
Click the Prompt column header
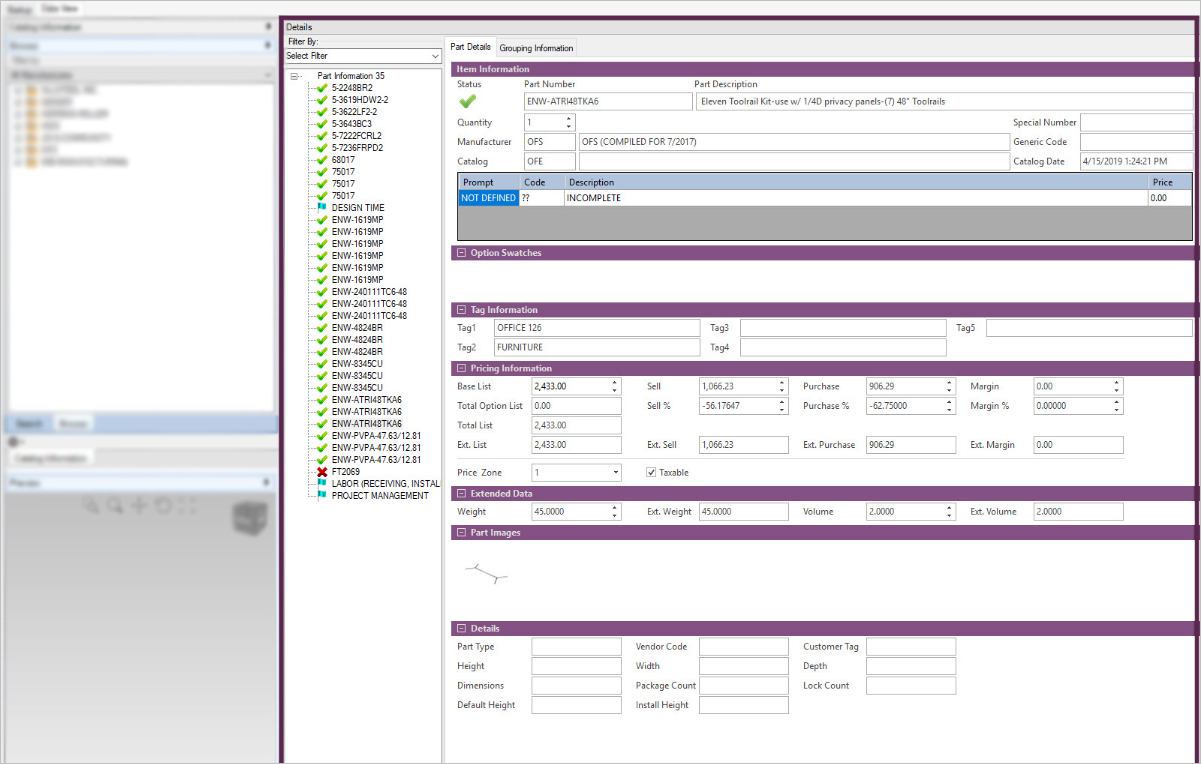coord(489,183)
